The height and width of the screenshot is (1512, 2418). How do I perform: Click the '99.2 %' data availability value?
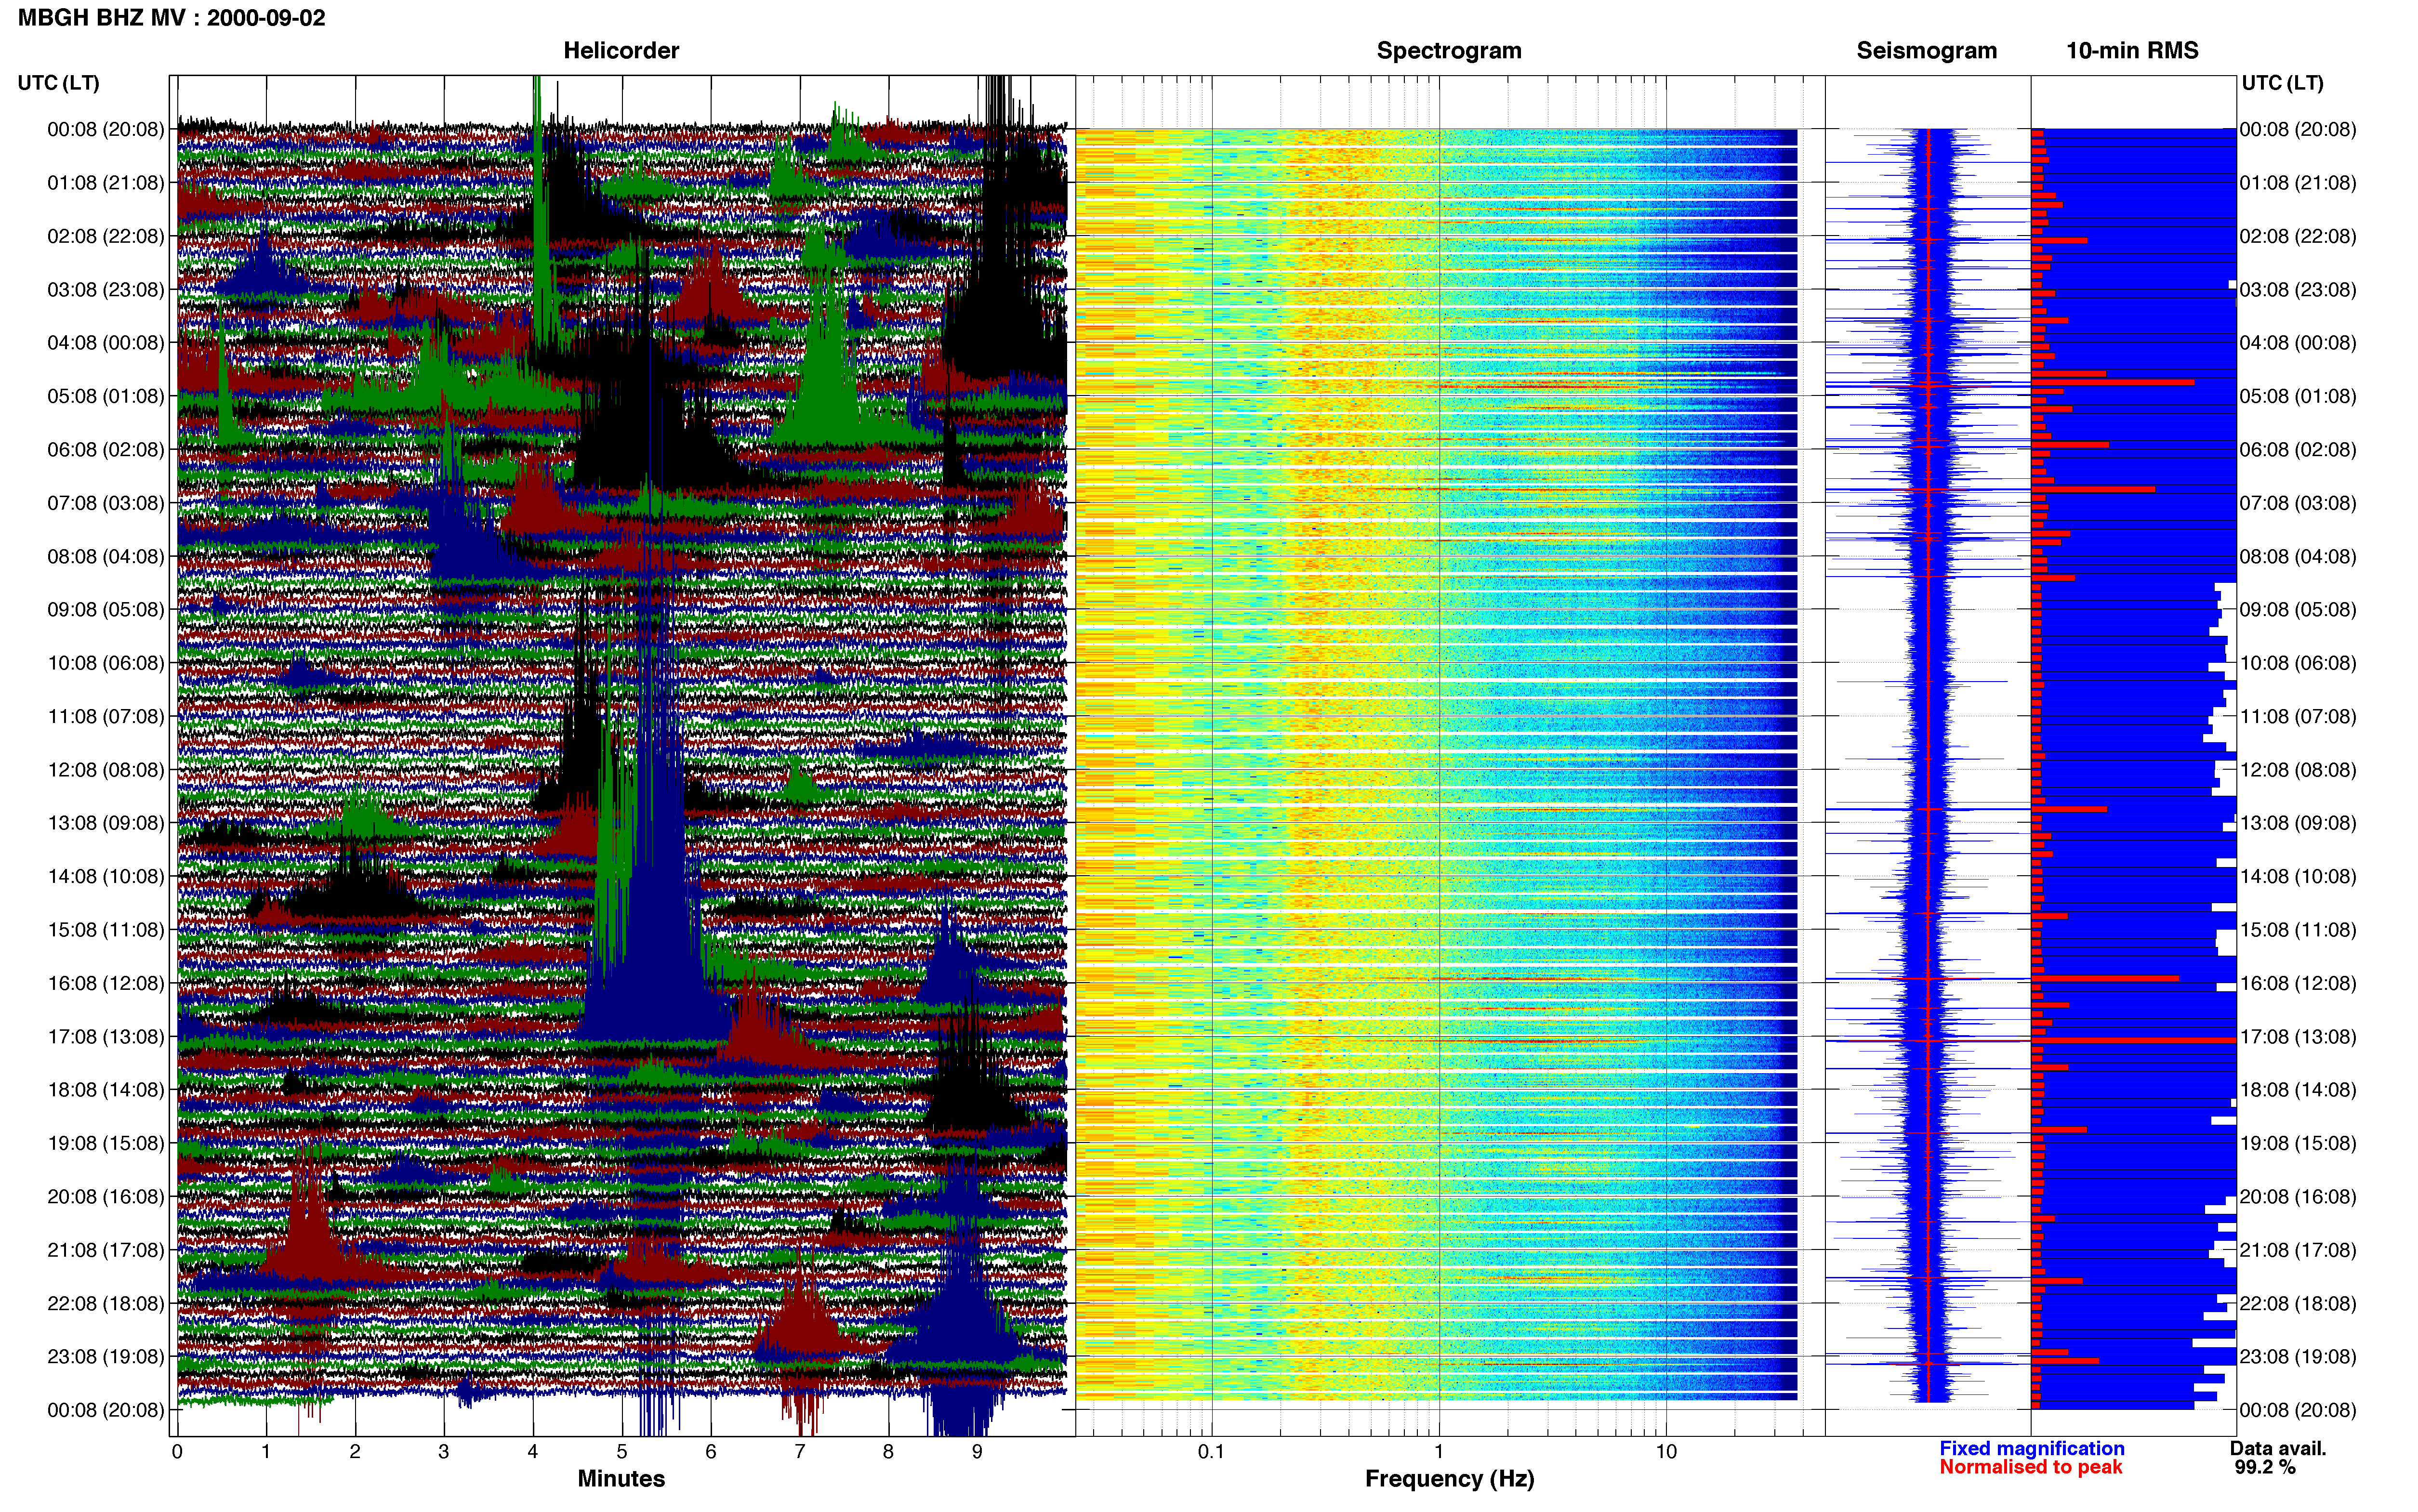tap(2265, 1467)
